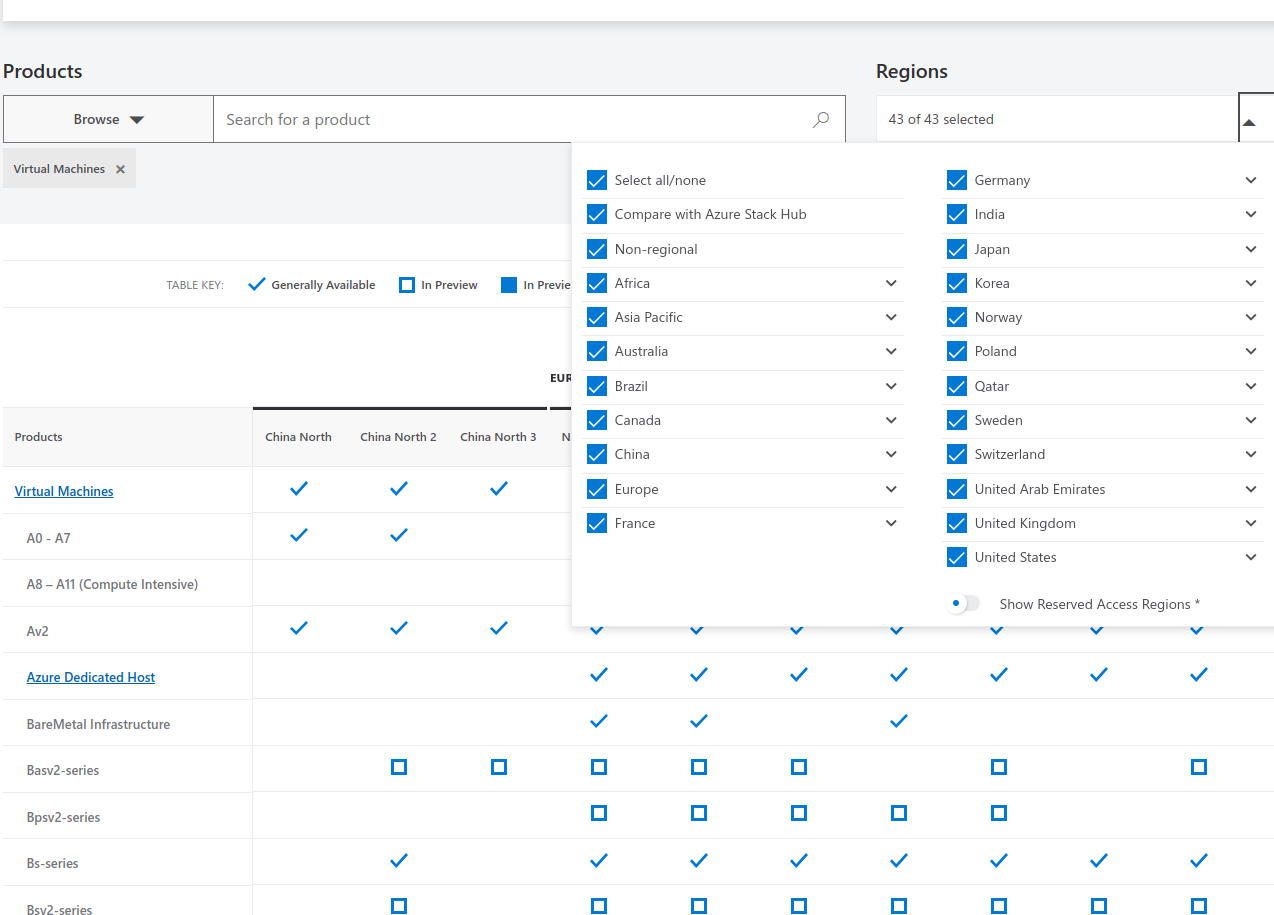Uncheck the Poland checkbox
The width and height of the screenshot is (1274, 915).
(957, 351)
